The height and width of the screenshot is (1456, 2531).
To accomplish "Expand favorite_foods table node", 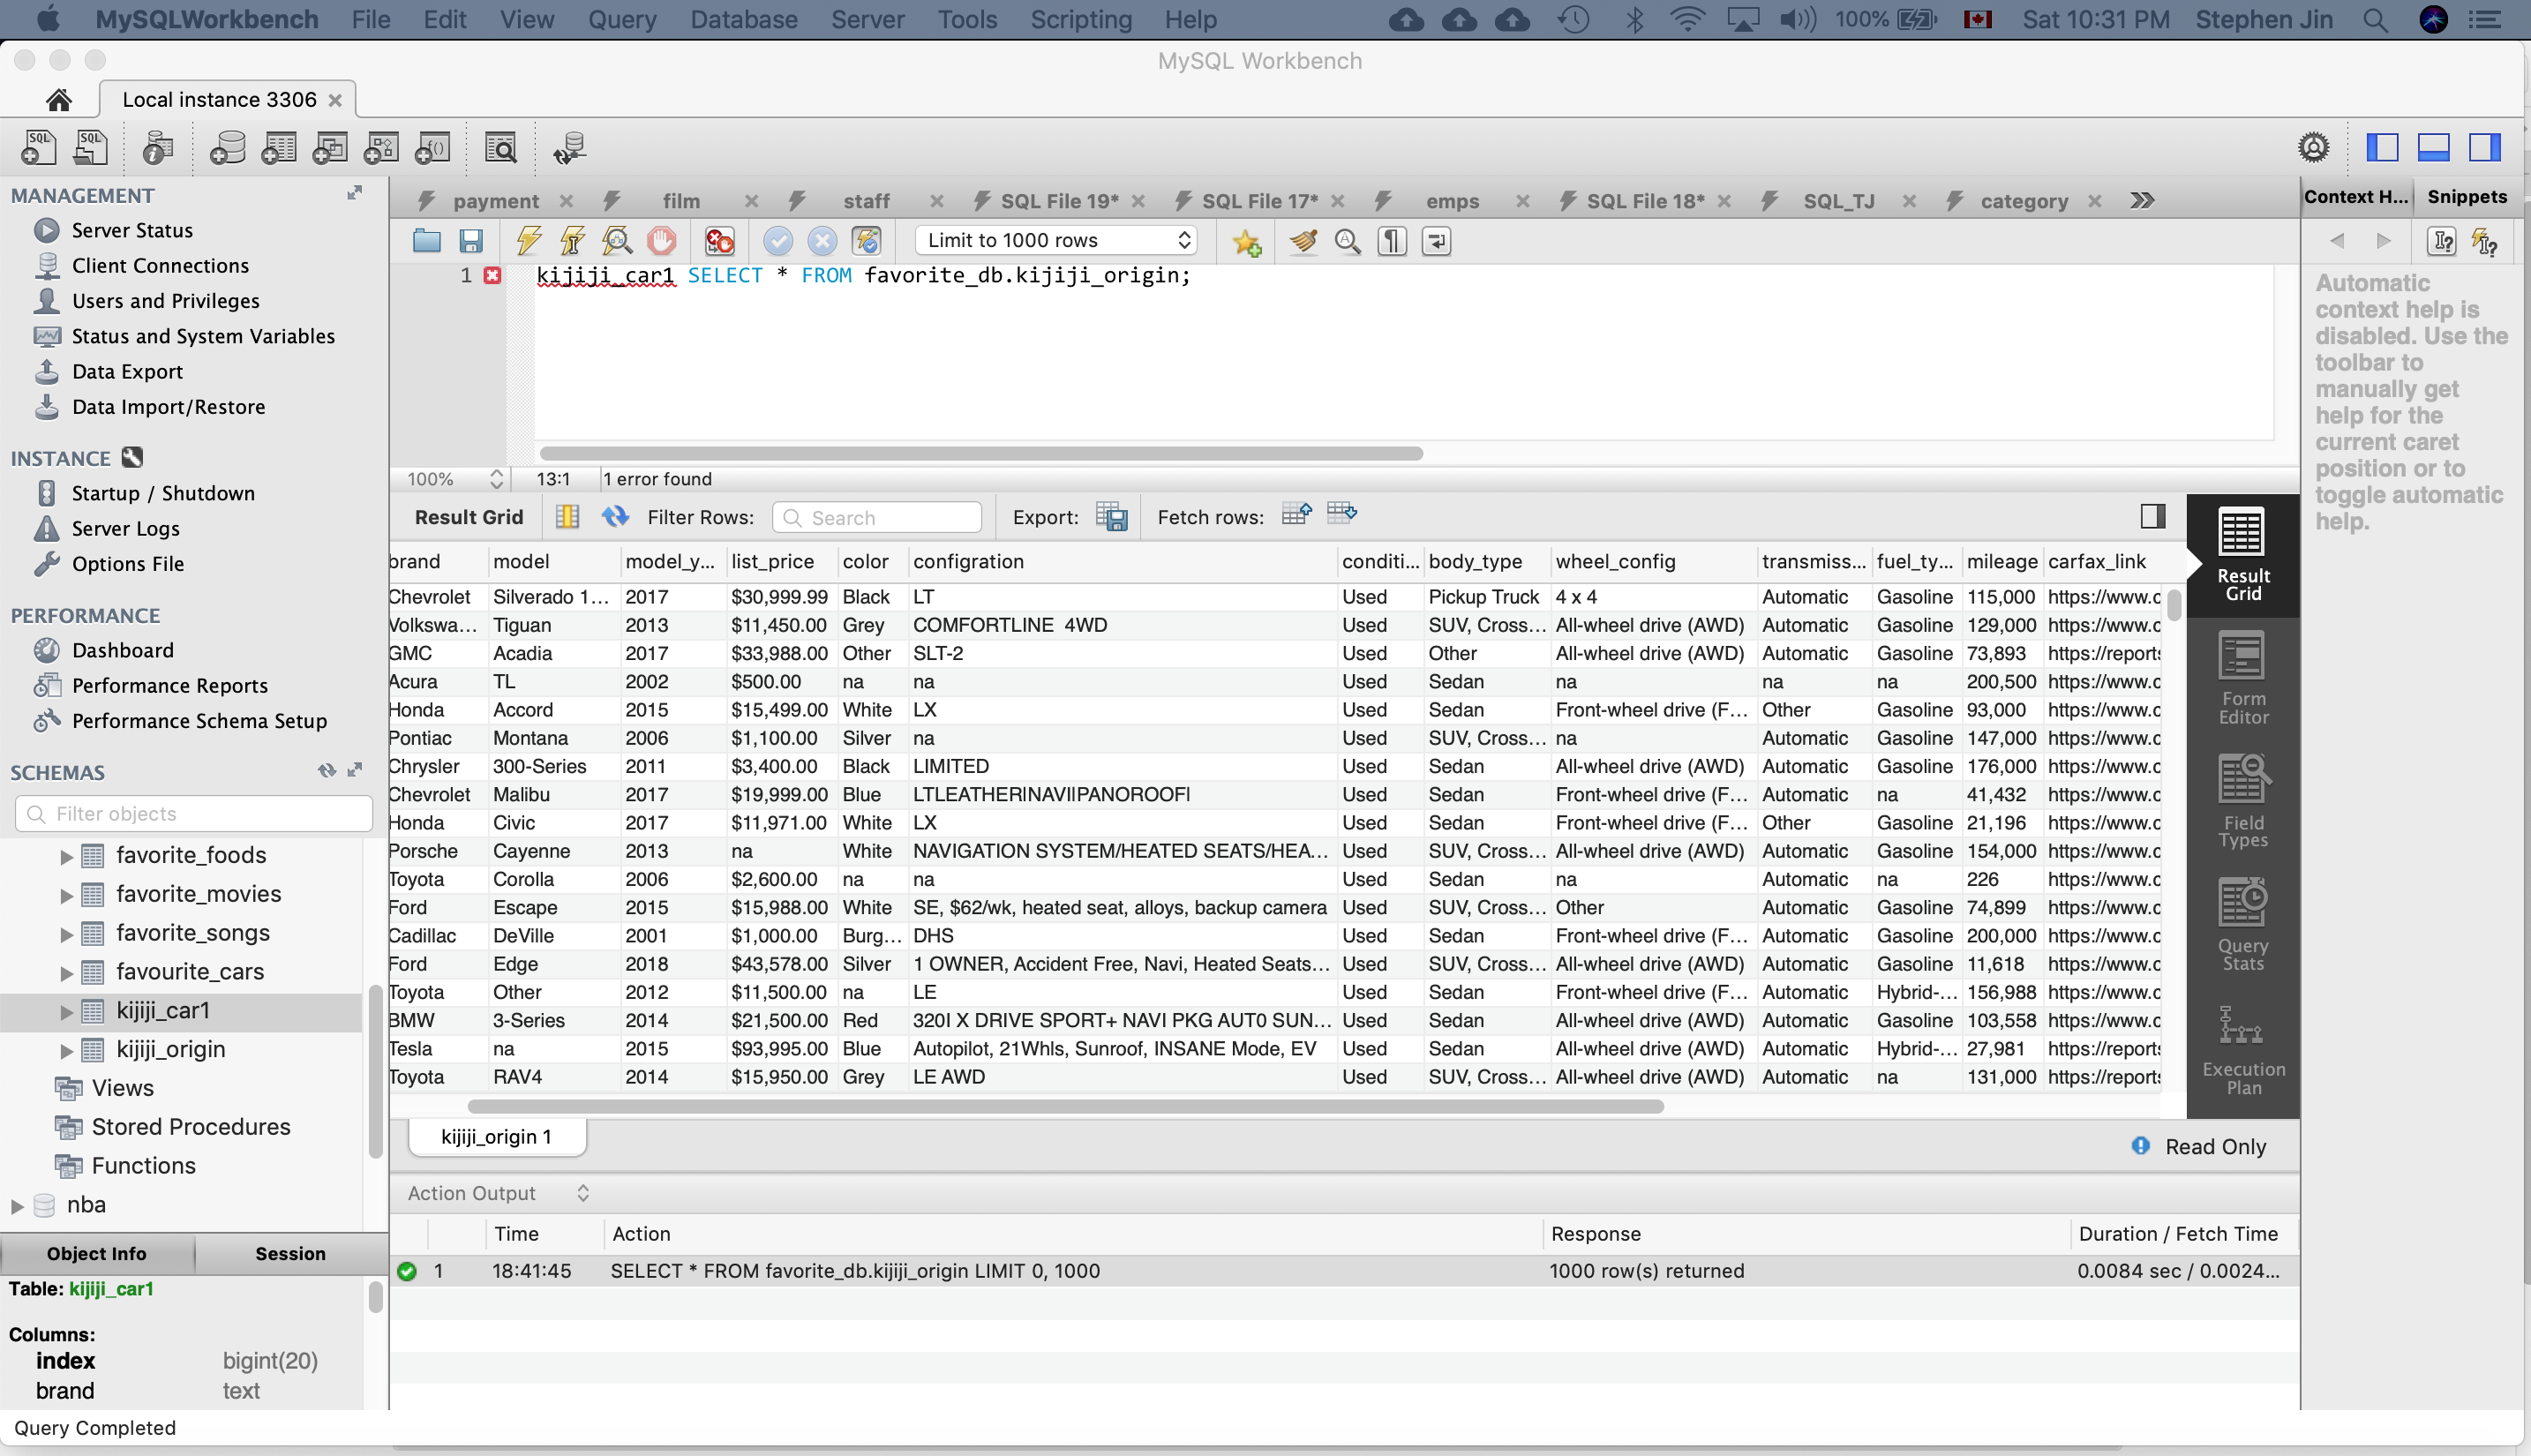I will tap(66, 857).
